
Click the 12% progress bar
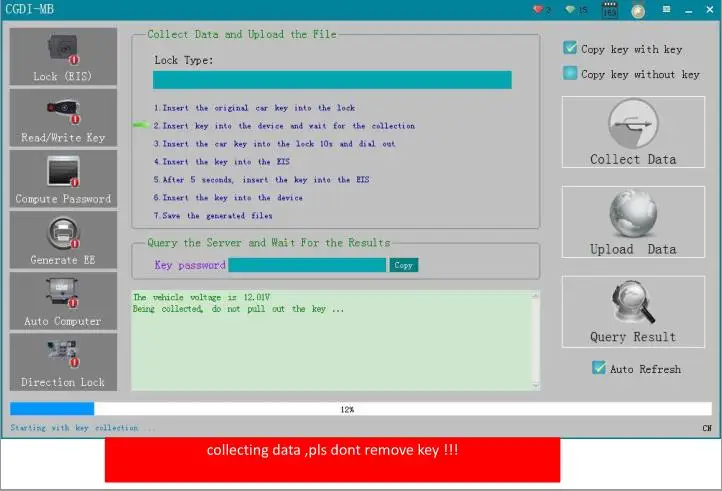point(361,409)
